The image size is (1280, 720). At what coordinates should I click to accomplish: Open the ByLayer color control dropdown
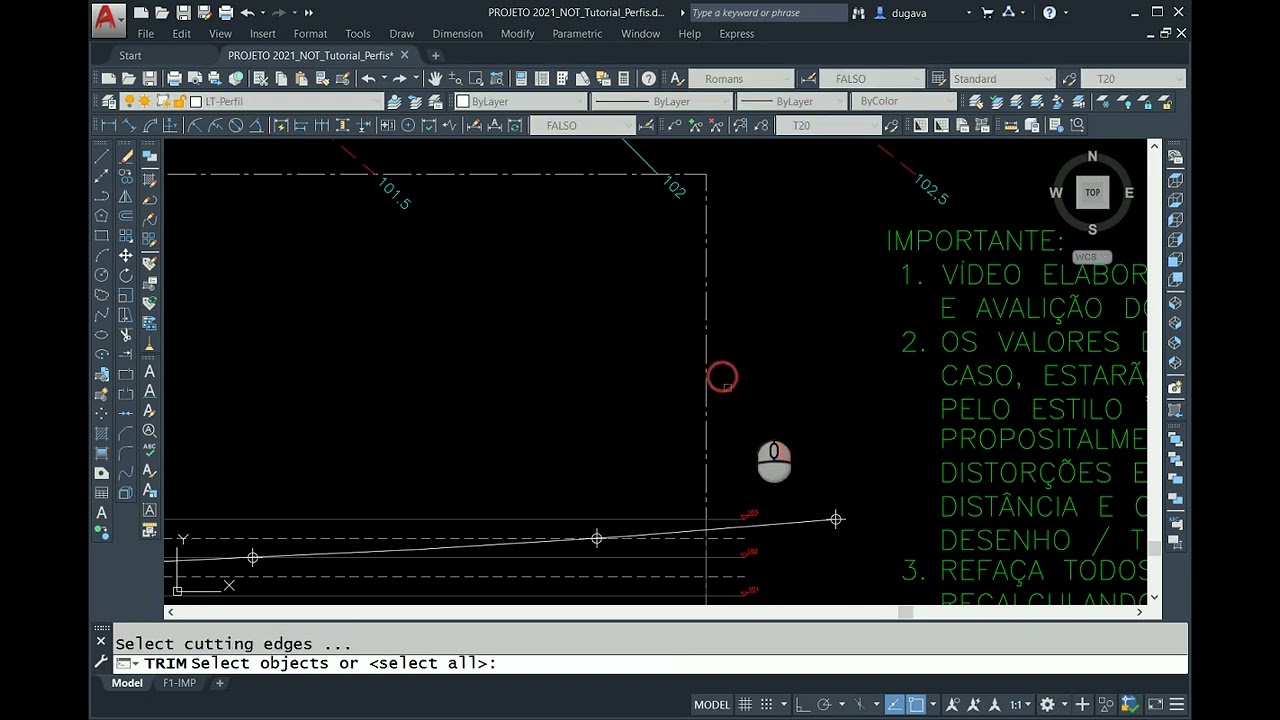(x=520, y=101)
